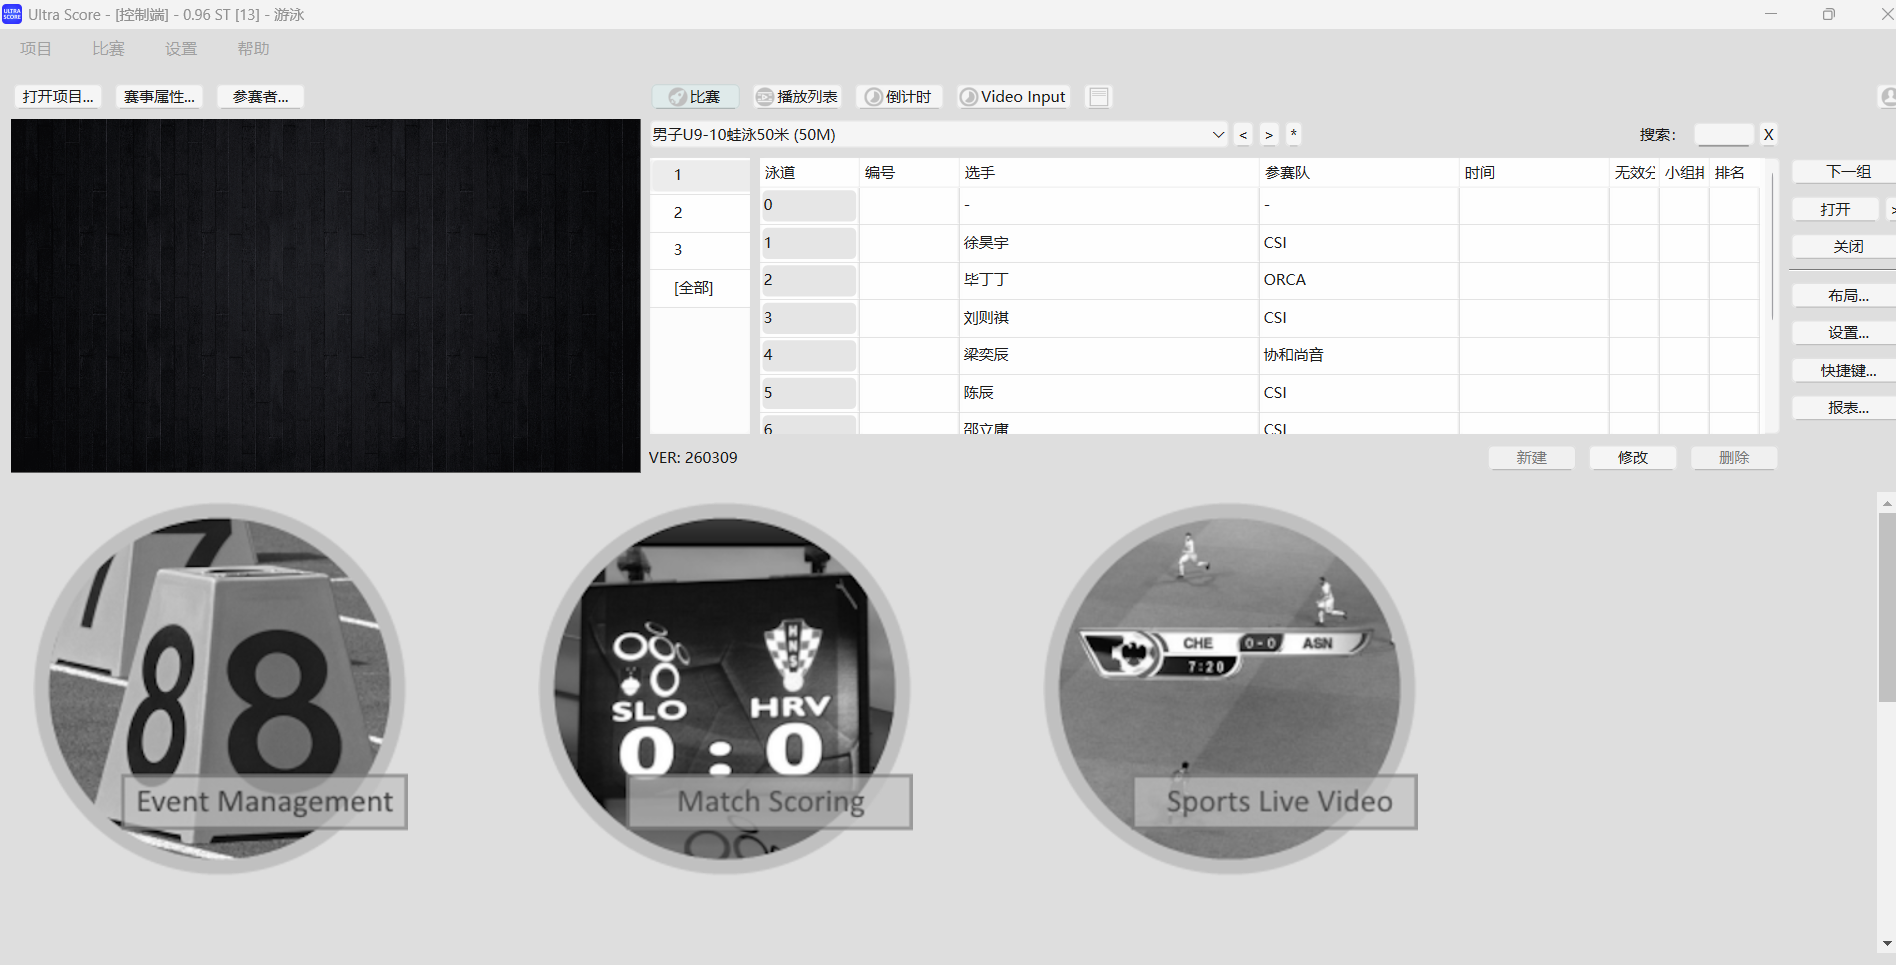Click the 修改 modify button
This screenshot has height=965, width=1896.
pos(1632,458)
